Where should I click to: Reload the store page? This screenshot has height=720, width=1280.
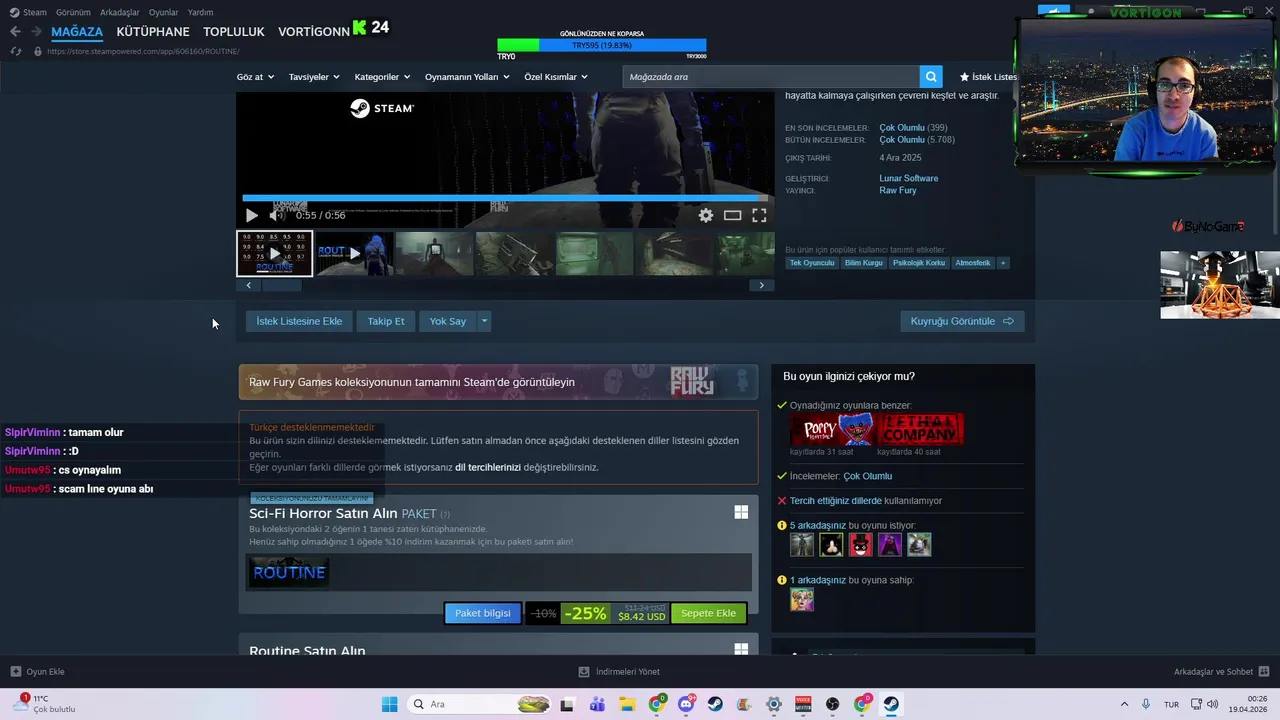point(15,51)
